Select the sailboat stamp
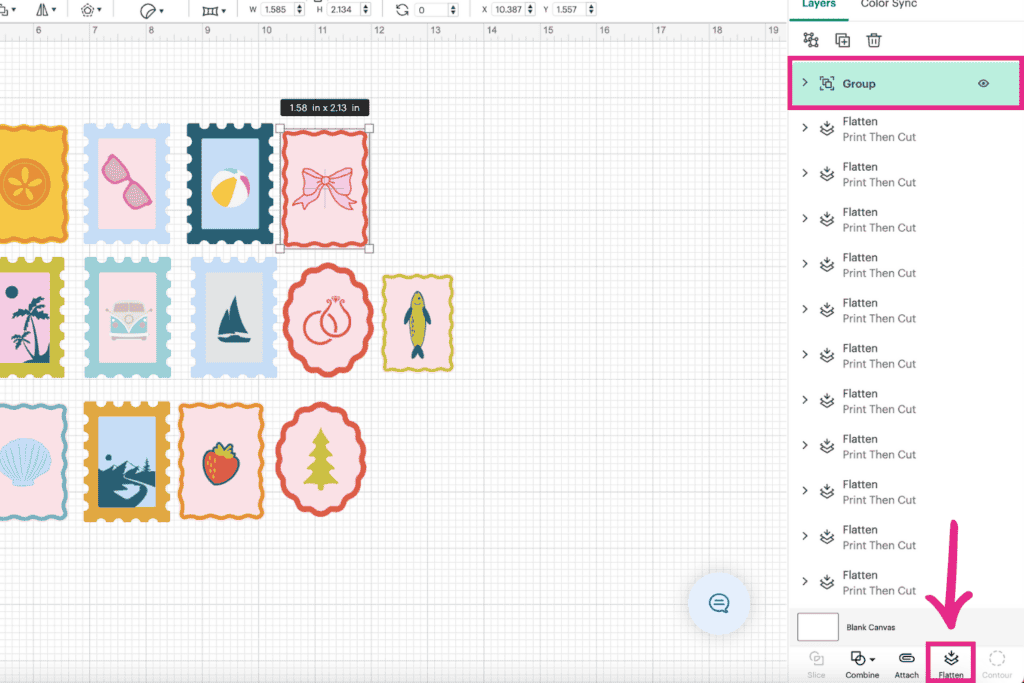This screenshot has width=1024, height=683. (234, 317)
